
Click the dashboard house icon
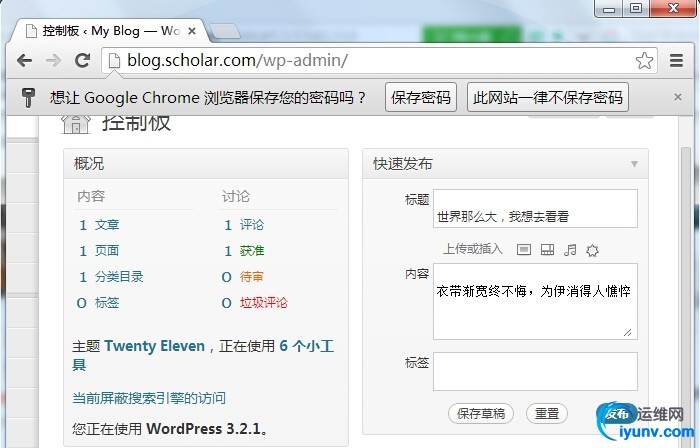click(76, 124)
